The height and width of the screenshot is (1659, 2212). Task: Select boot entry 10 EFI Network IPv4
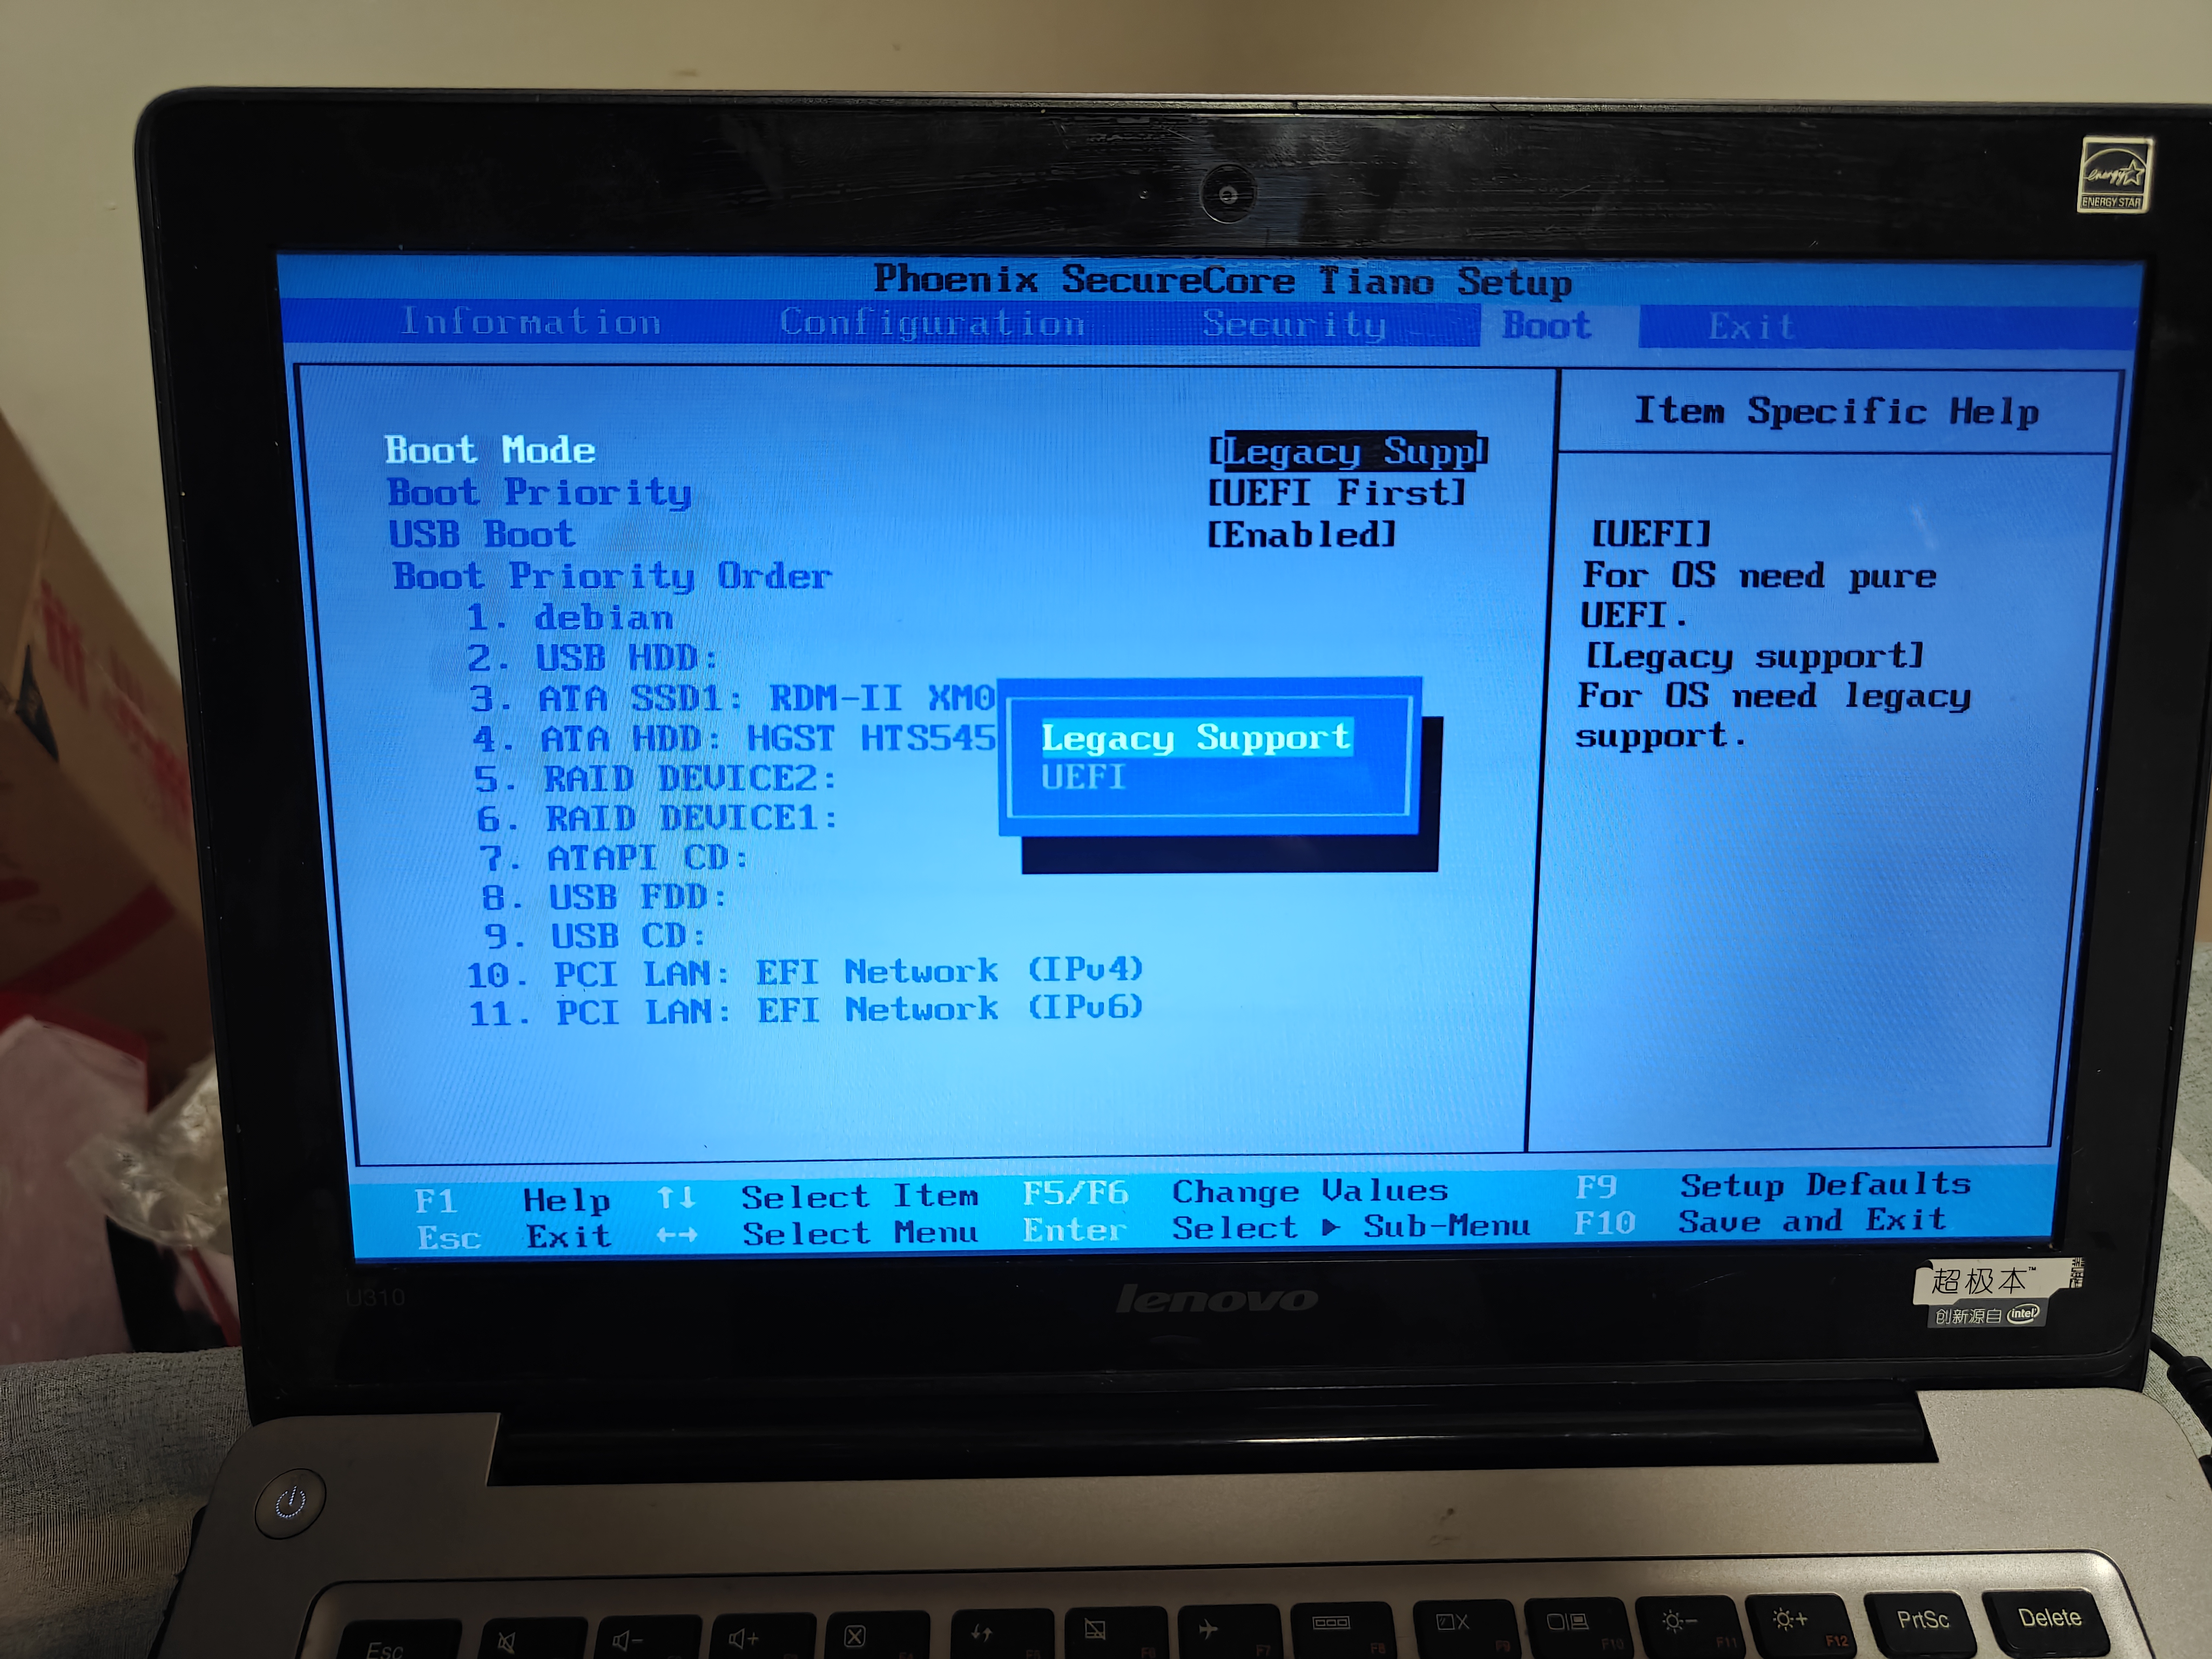pyautogui.click(x=805, y=972)
